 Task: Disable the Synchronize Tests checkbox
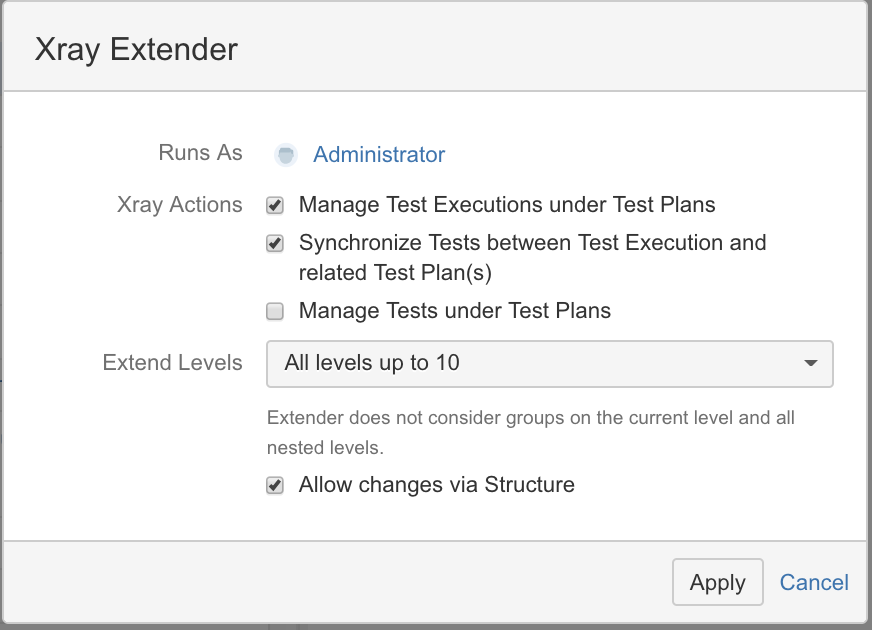275,243
